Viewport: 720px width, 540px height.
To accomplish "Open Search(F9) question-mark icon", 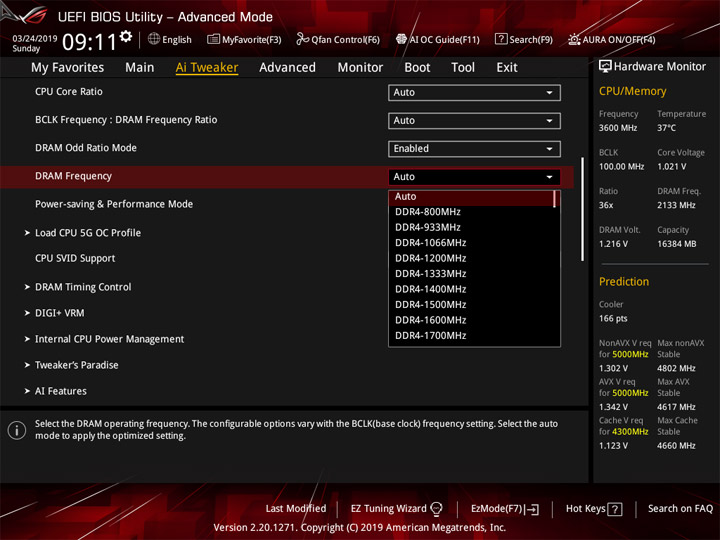I will coord(501,39).
